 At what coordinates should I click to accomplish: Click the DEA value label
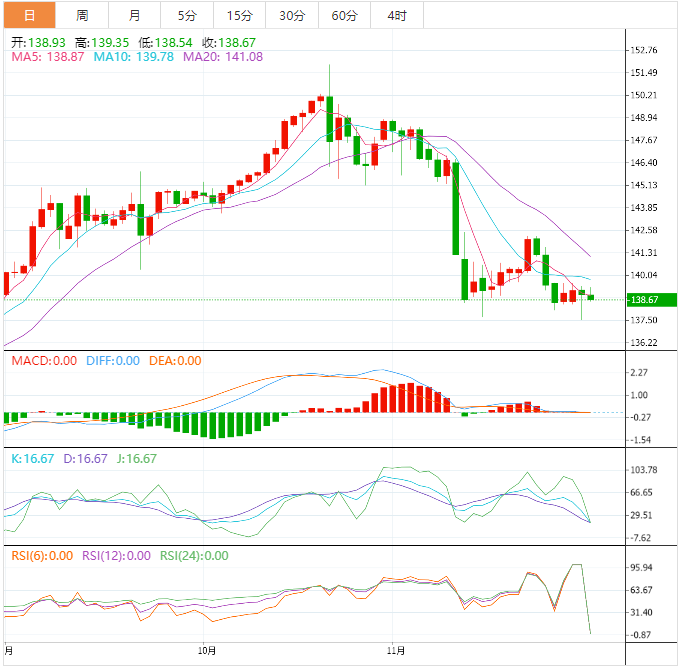(x=175, y=361)
